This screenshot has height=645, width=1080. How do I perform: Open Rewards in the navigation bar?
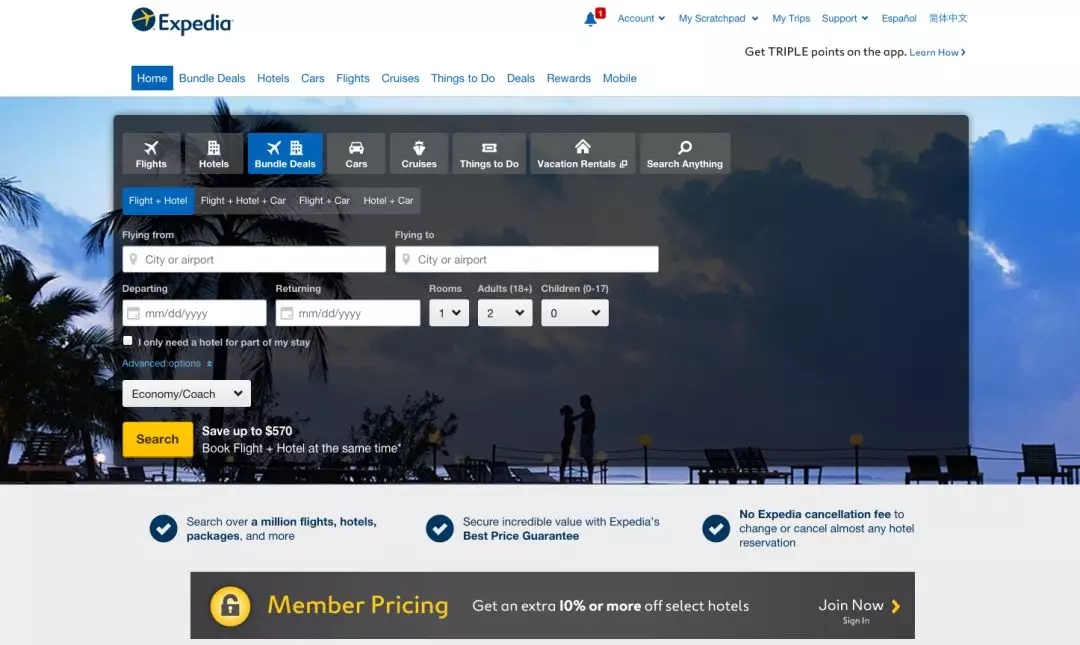click(x=568, y=78)
